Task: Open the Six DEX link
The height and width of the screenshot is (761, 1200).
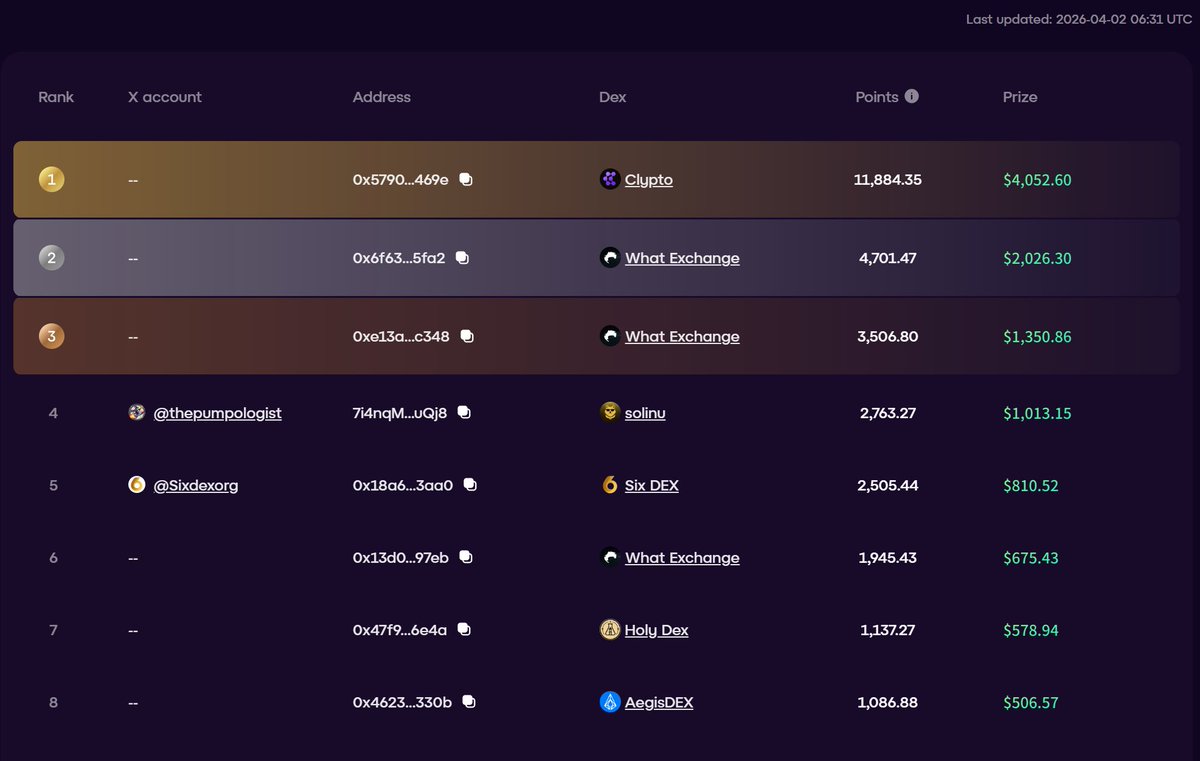Action: (x=652, y=485)
